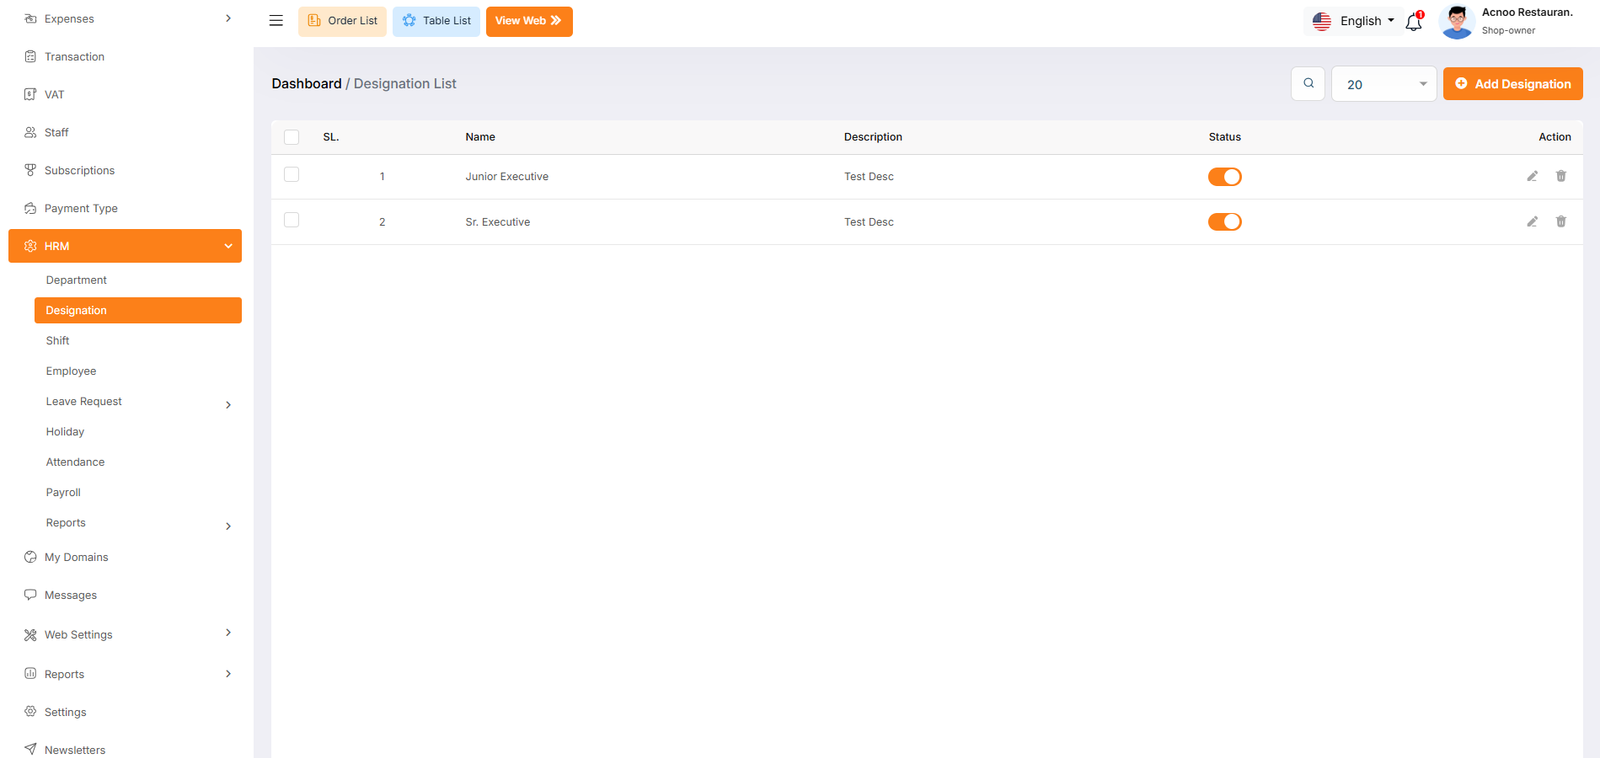Delete the Sr. Executive row

[x=1560, y=222]
